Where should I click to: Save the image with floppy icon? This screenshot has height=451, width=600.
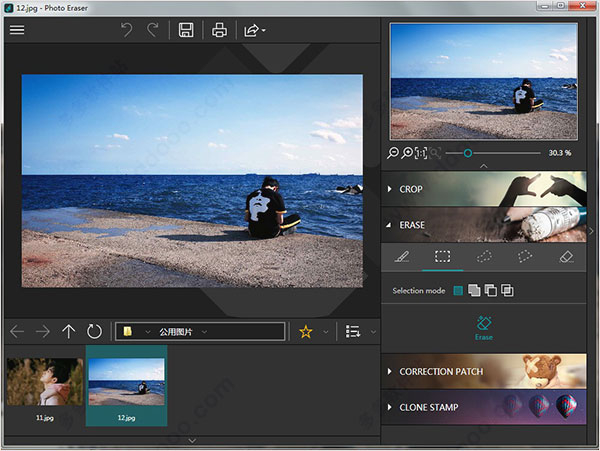[x=186, y=30]
